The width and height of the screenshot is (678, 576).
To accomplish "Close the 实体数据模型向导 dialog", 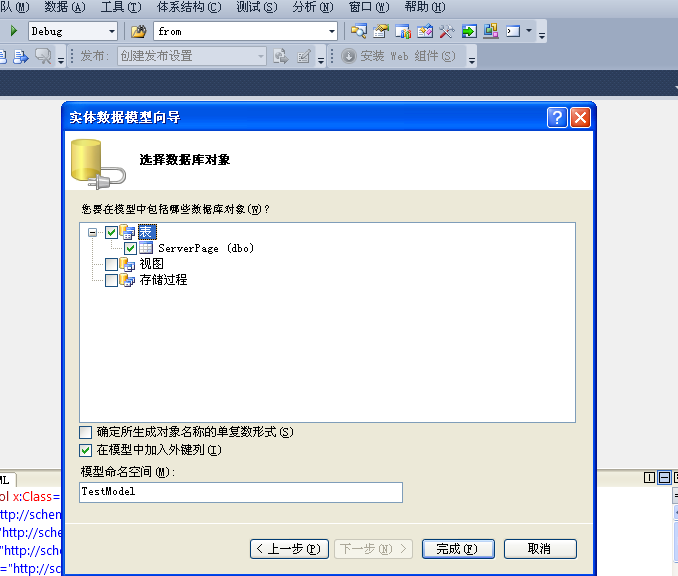I will (580, 117).
